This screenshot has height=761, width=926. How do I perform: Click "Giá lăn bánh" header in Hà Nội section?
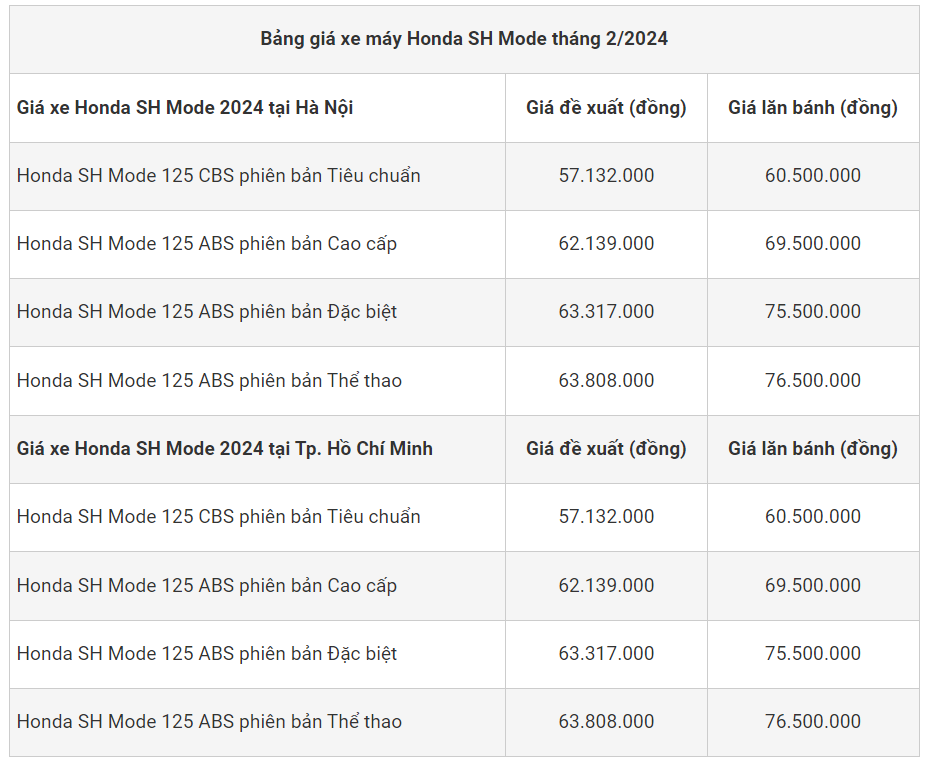pyautogui.click(x=812, y=107)
